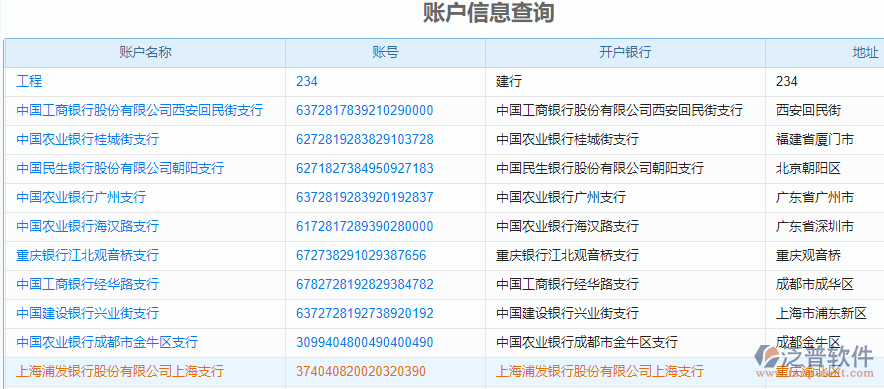Open 中国农业银行海汉路支行 account name link

[88, 226]
